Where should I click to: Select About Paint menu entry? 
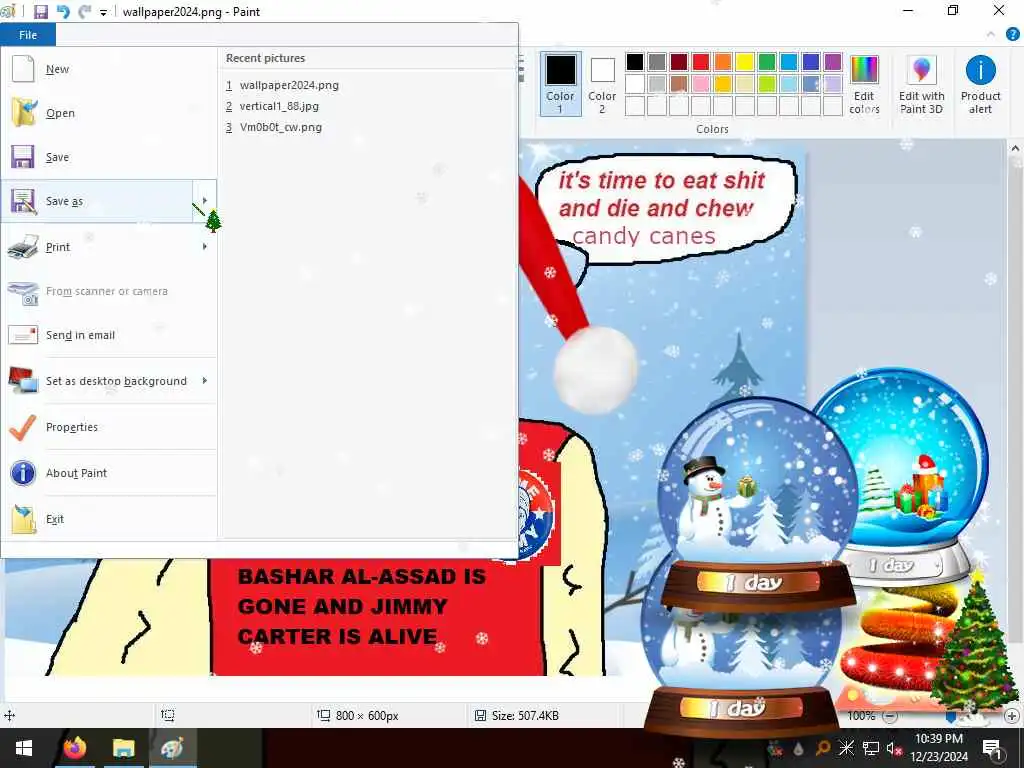[x=109, y=473]
